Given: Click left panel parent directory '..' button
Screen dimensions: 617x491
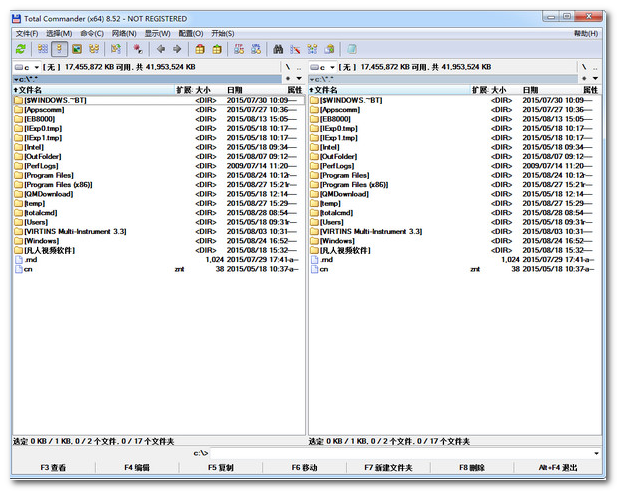Looking at the screenshot, I should pyautogui.click(x=299, y=67).
